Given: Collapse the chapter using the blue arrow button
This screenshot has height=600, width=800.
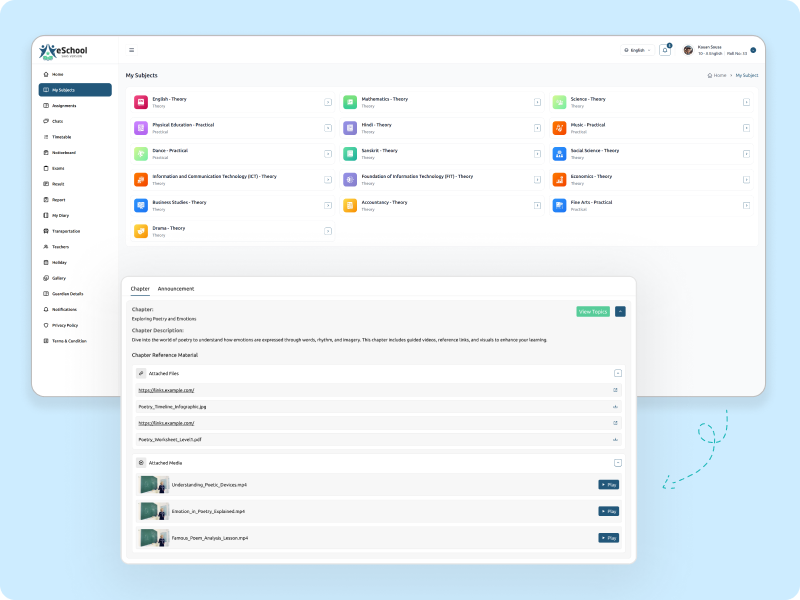Looking at the screenshot, I should (x=620, y=312).
